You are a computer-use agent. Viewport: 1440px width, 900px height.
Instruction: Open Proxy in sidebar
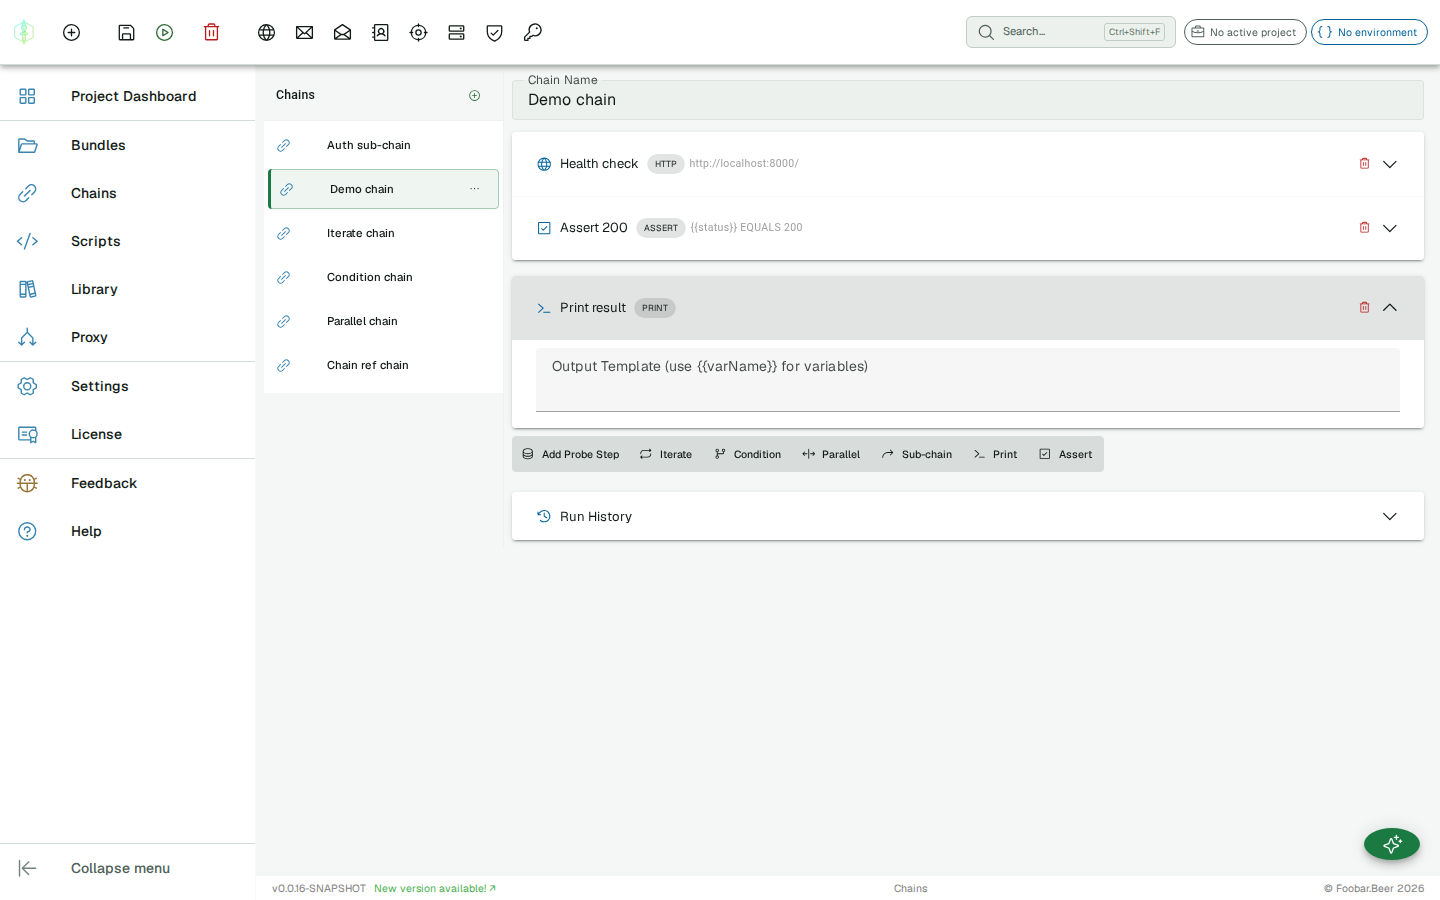coord(127,337)
